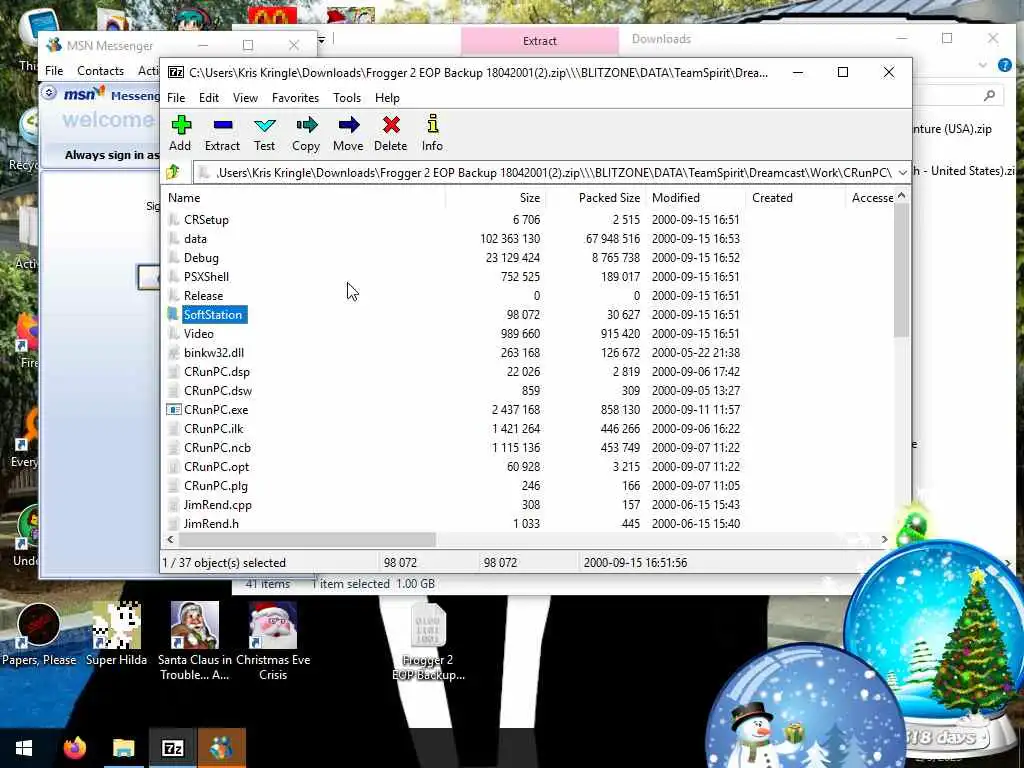1024x768 pixels.
Task: Open Christmas Eve Crisis desktop shortcut
Action: [x=273, y=642]
